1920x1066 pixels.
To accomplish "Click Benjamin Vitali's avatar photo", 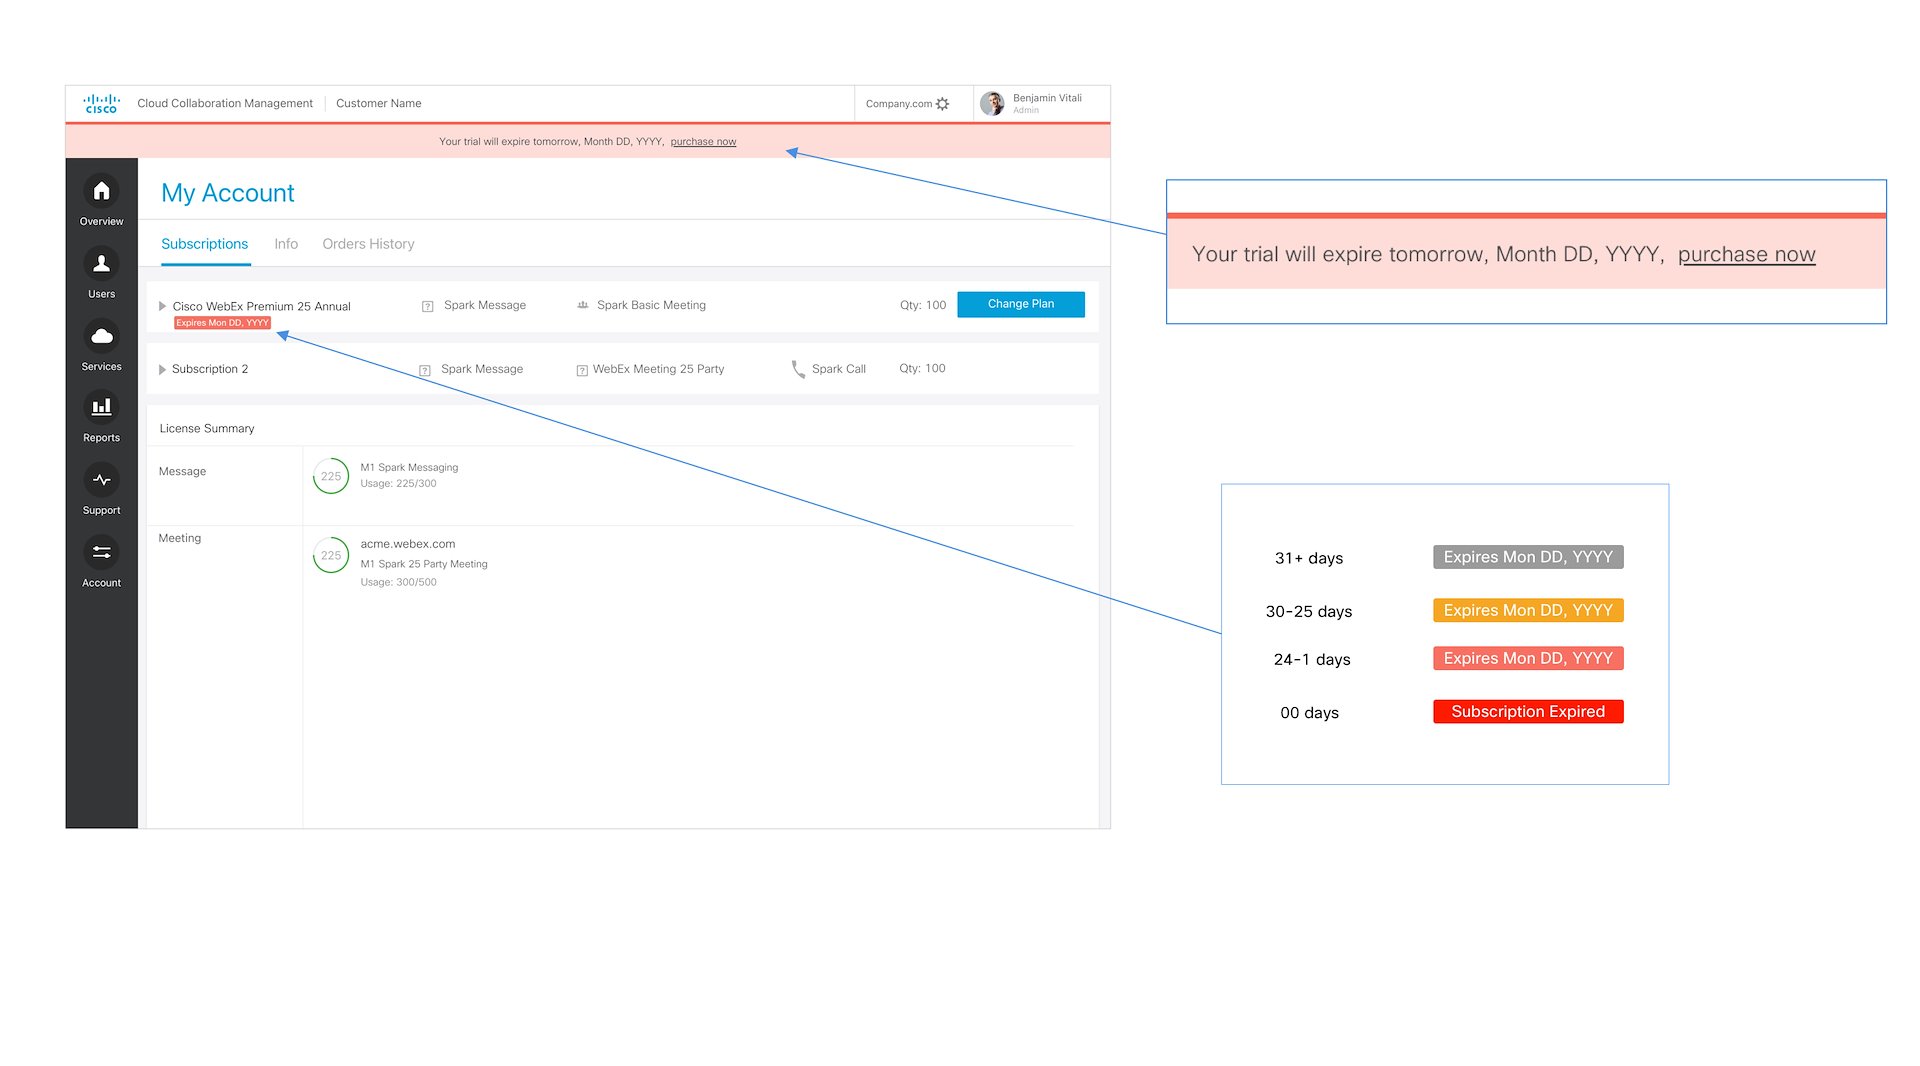I will (992, 104).
